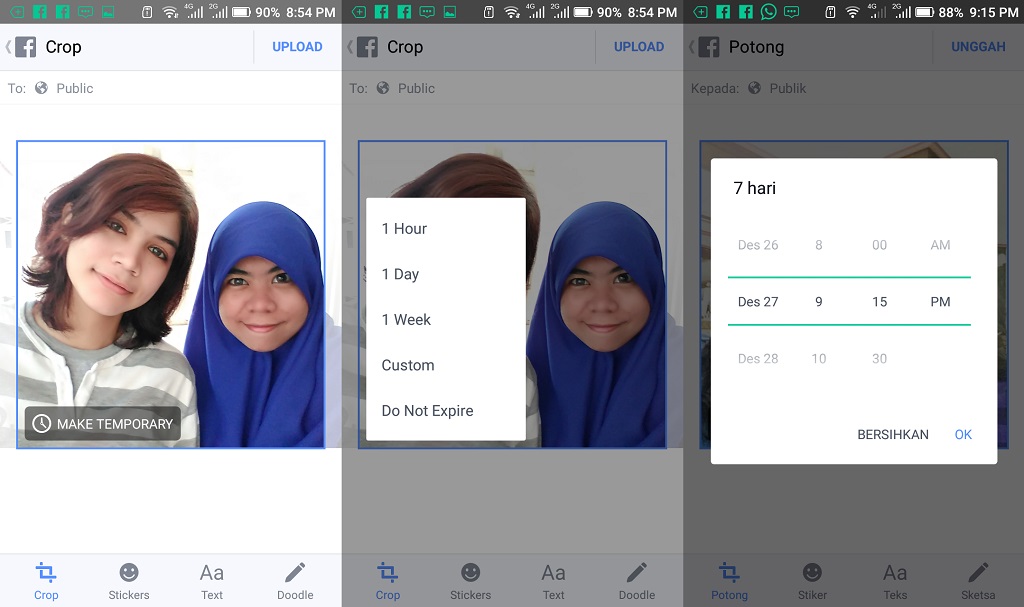This screenshot has height=607, width=1024.
Task: Open the Stickers smiley icon on the undimmed screen
Action: 129,573
